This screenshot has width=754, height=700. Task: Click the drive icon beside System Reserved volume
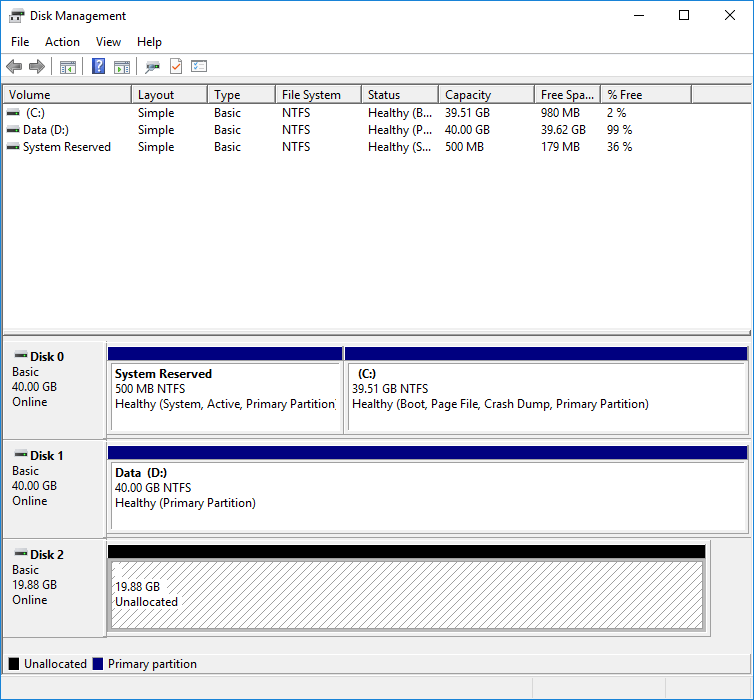click(13, 147)
